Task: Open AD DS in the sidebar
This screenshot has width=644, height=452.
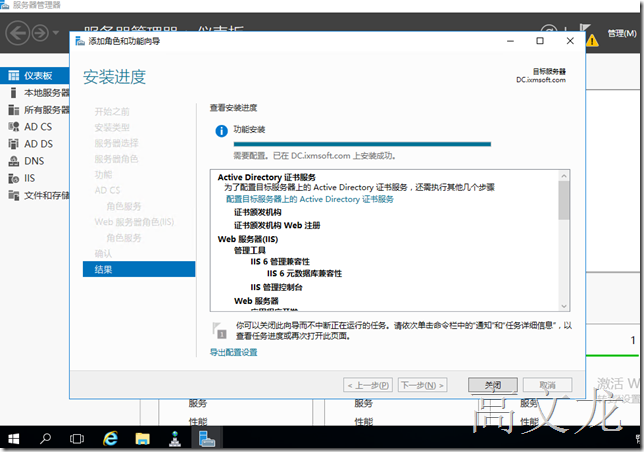Action: pyautogui.click(x=38, y=144)
